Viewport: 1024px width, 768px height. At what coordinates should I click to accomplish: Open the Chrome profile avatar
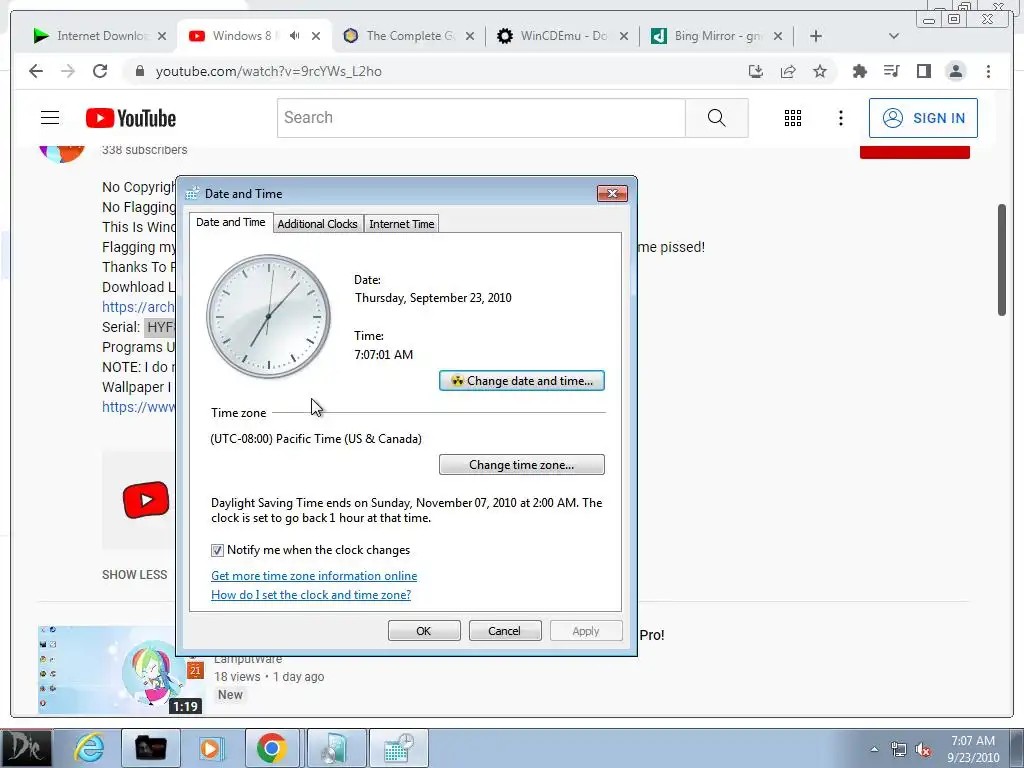click(x=955, y=71)
